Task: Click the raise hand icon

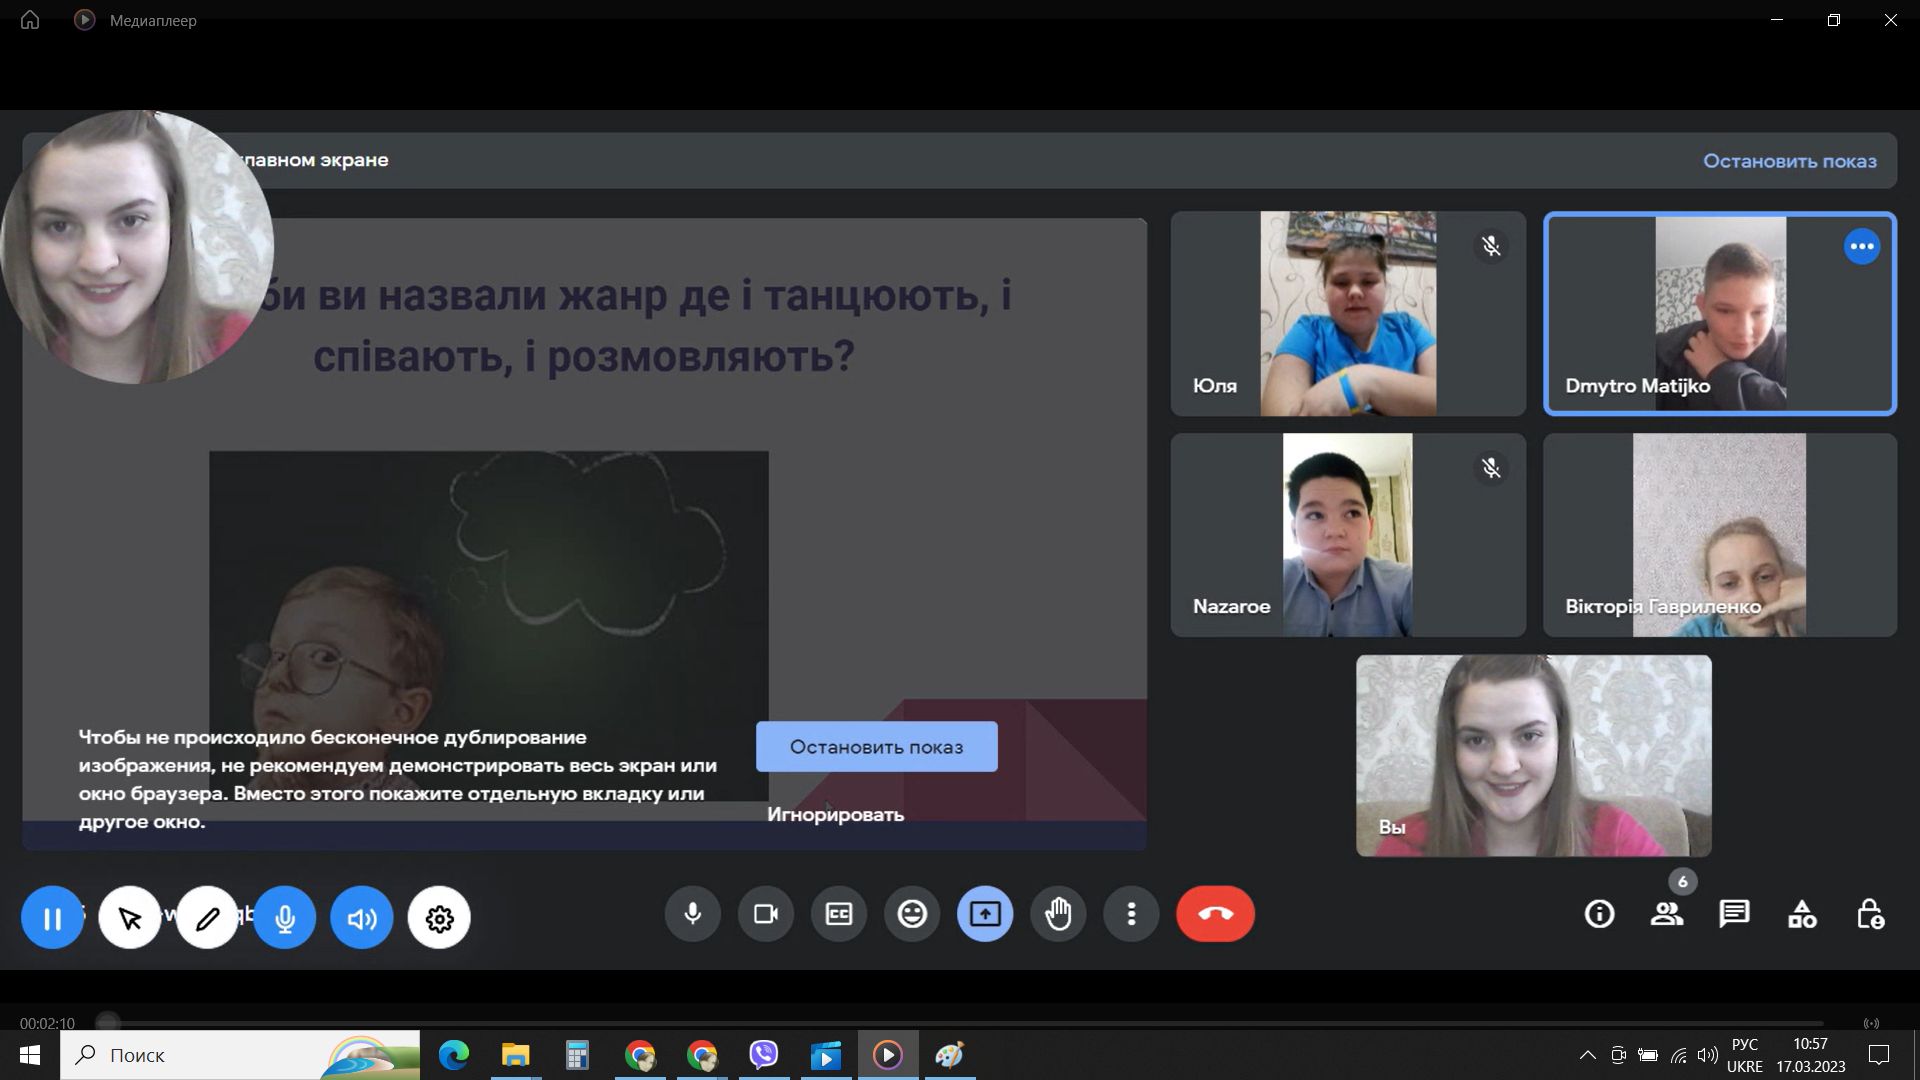Action: click(1058, 914)
